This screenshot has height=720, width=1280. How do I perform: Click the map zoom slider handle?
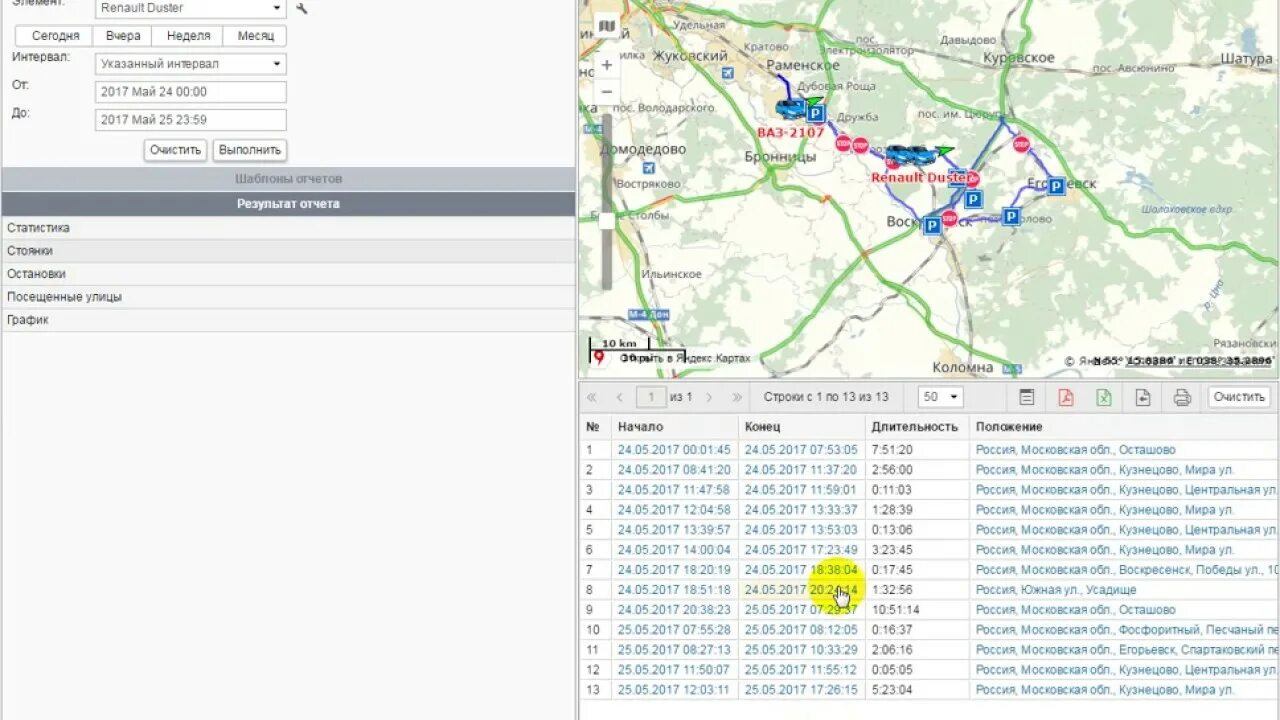click(606, 220)
